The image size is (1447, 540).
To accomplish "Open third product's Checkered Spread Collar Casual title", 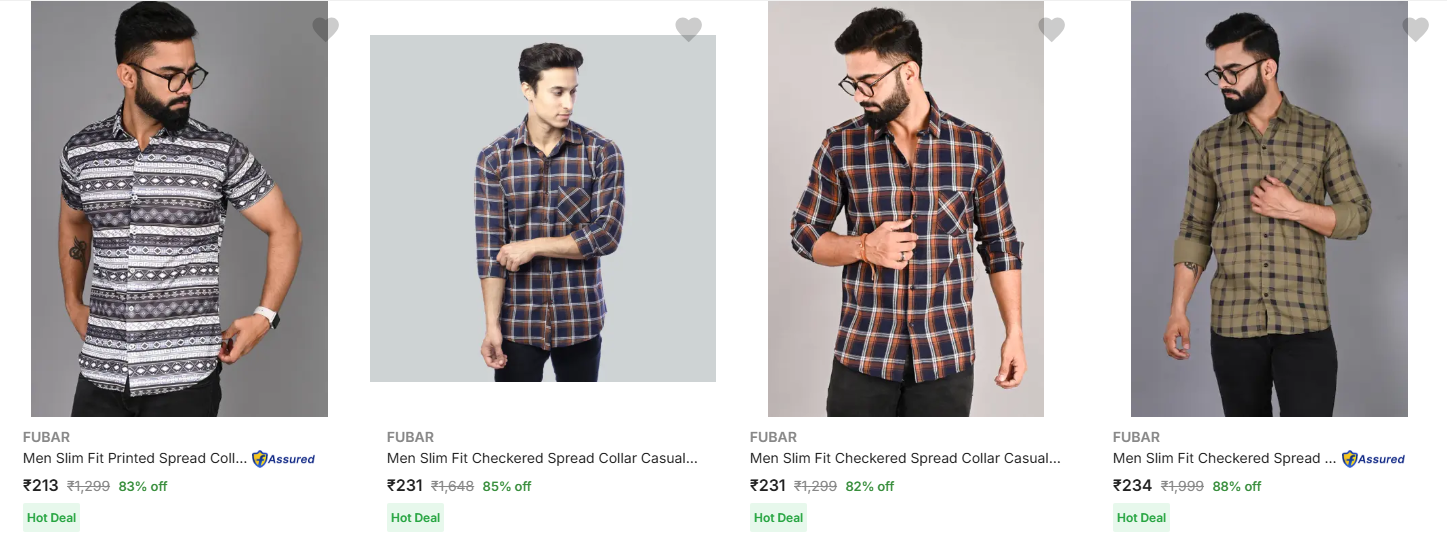I will coord(905,458).
